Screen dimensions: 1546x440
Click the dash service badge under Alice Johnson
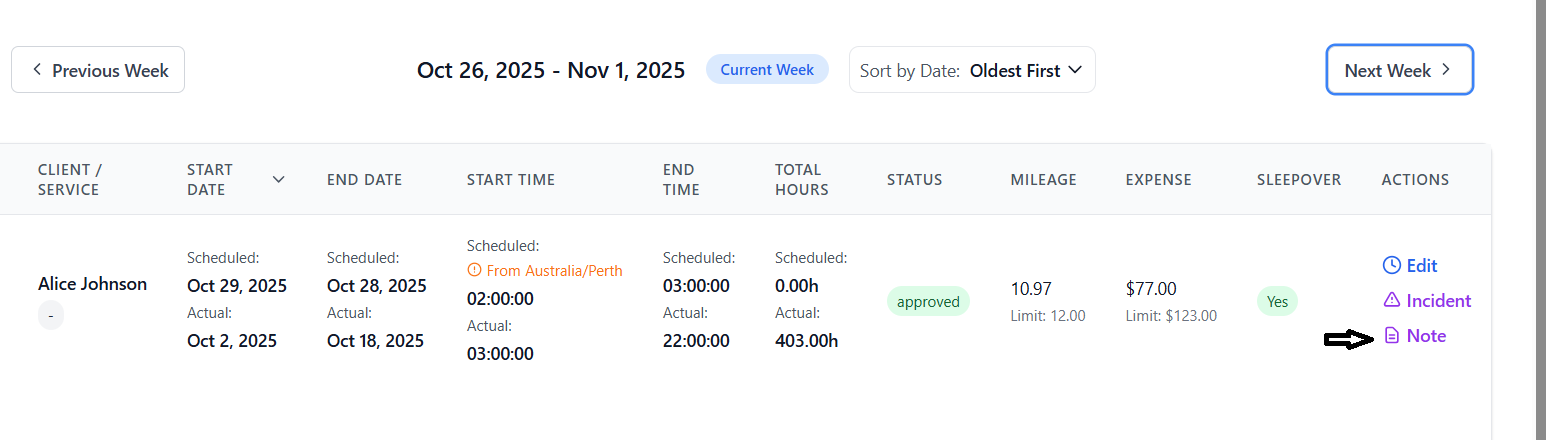click(51, 316)
